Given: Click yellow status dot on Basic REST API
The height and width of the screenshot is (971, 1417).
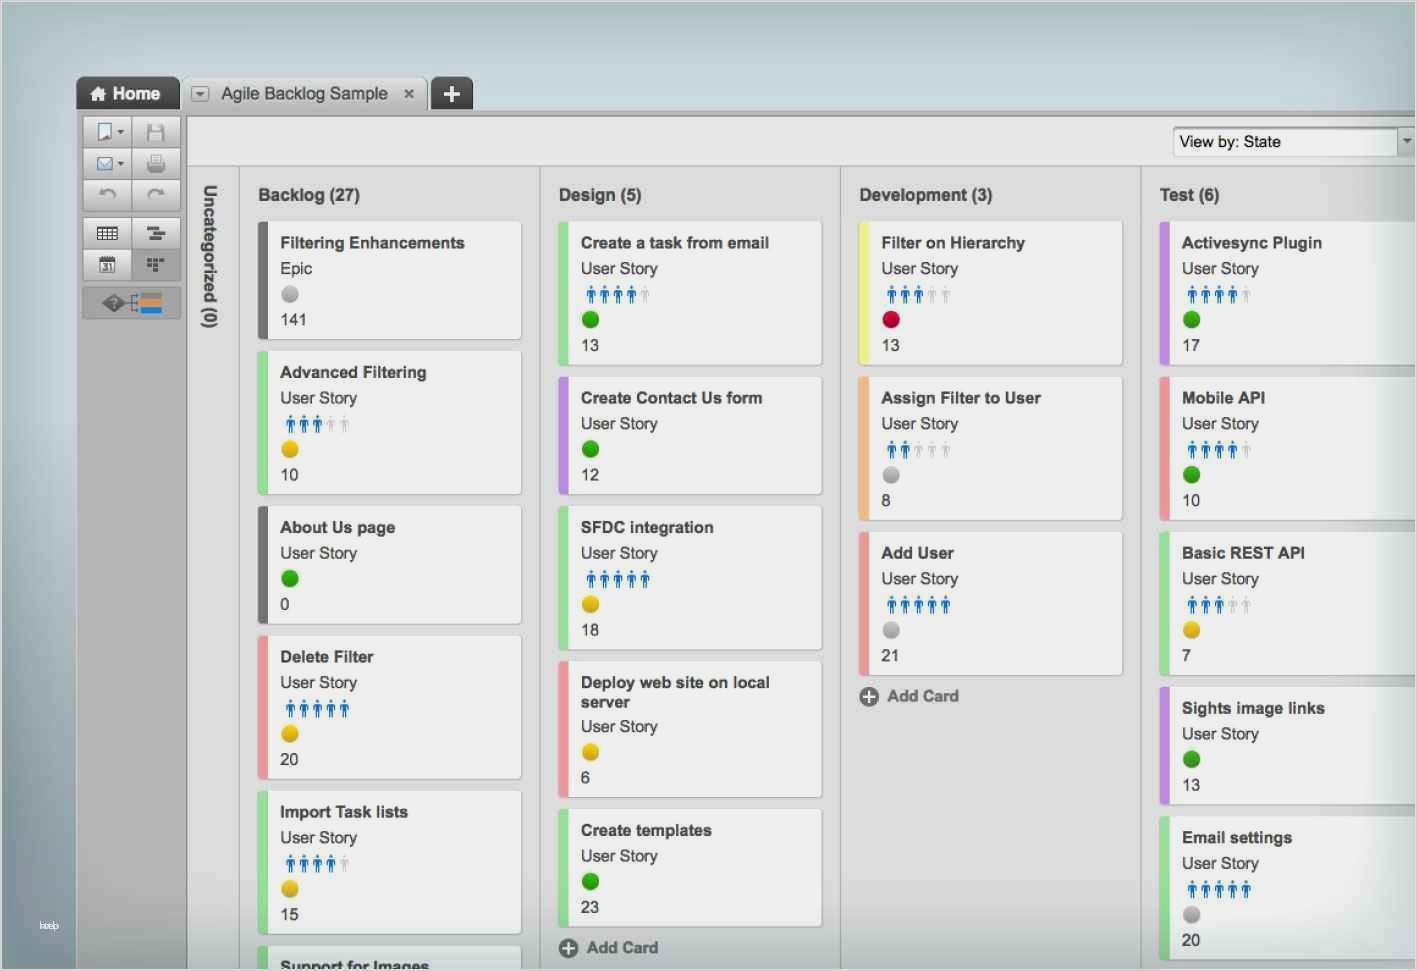Looking at the screenshot, I should [x=1191, y=630].
